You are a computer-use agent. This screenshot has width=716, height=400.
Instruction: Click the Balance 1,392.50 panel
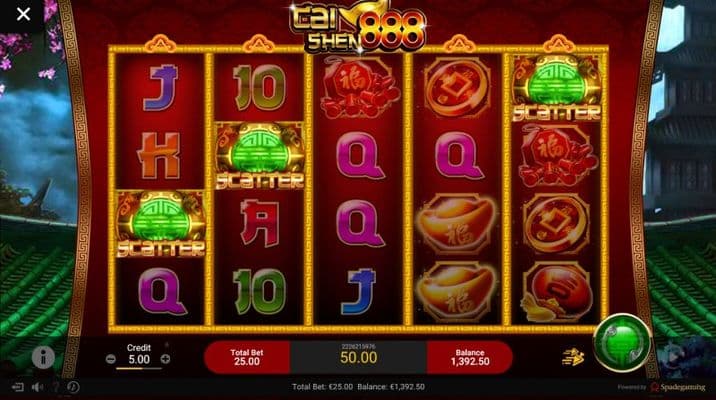click(x=470, y=358)
